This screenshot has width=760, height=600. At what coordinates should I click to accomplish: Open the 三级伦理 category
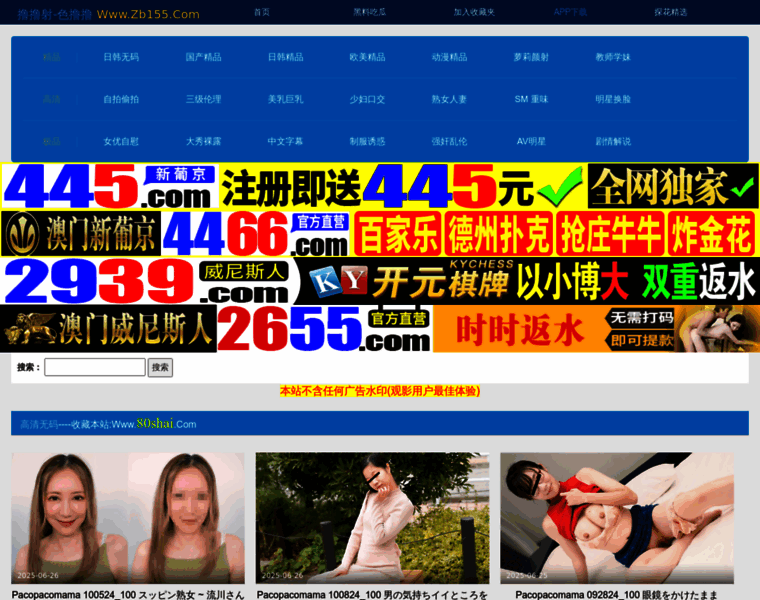click(x=203, y=99)
